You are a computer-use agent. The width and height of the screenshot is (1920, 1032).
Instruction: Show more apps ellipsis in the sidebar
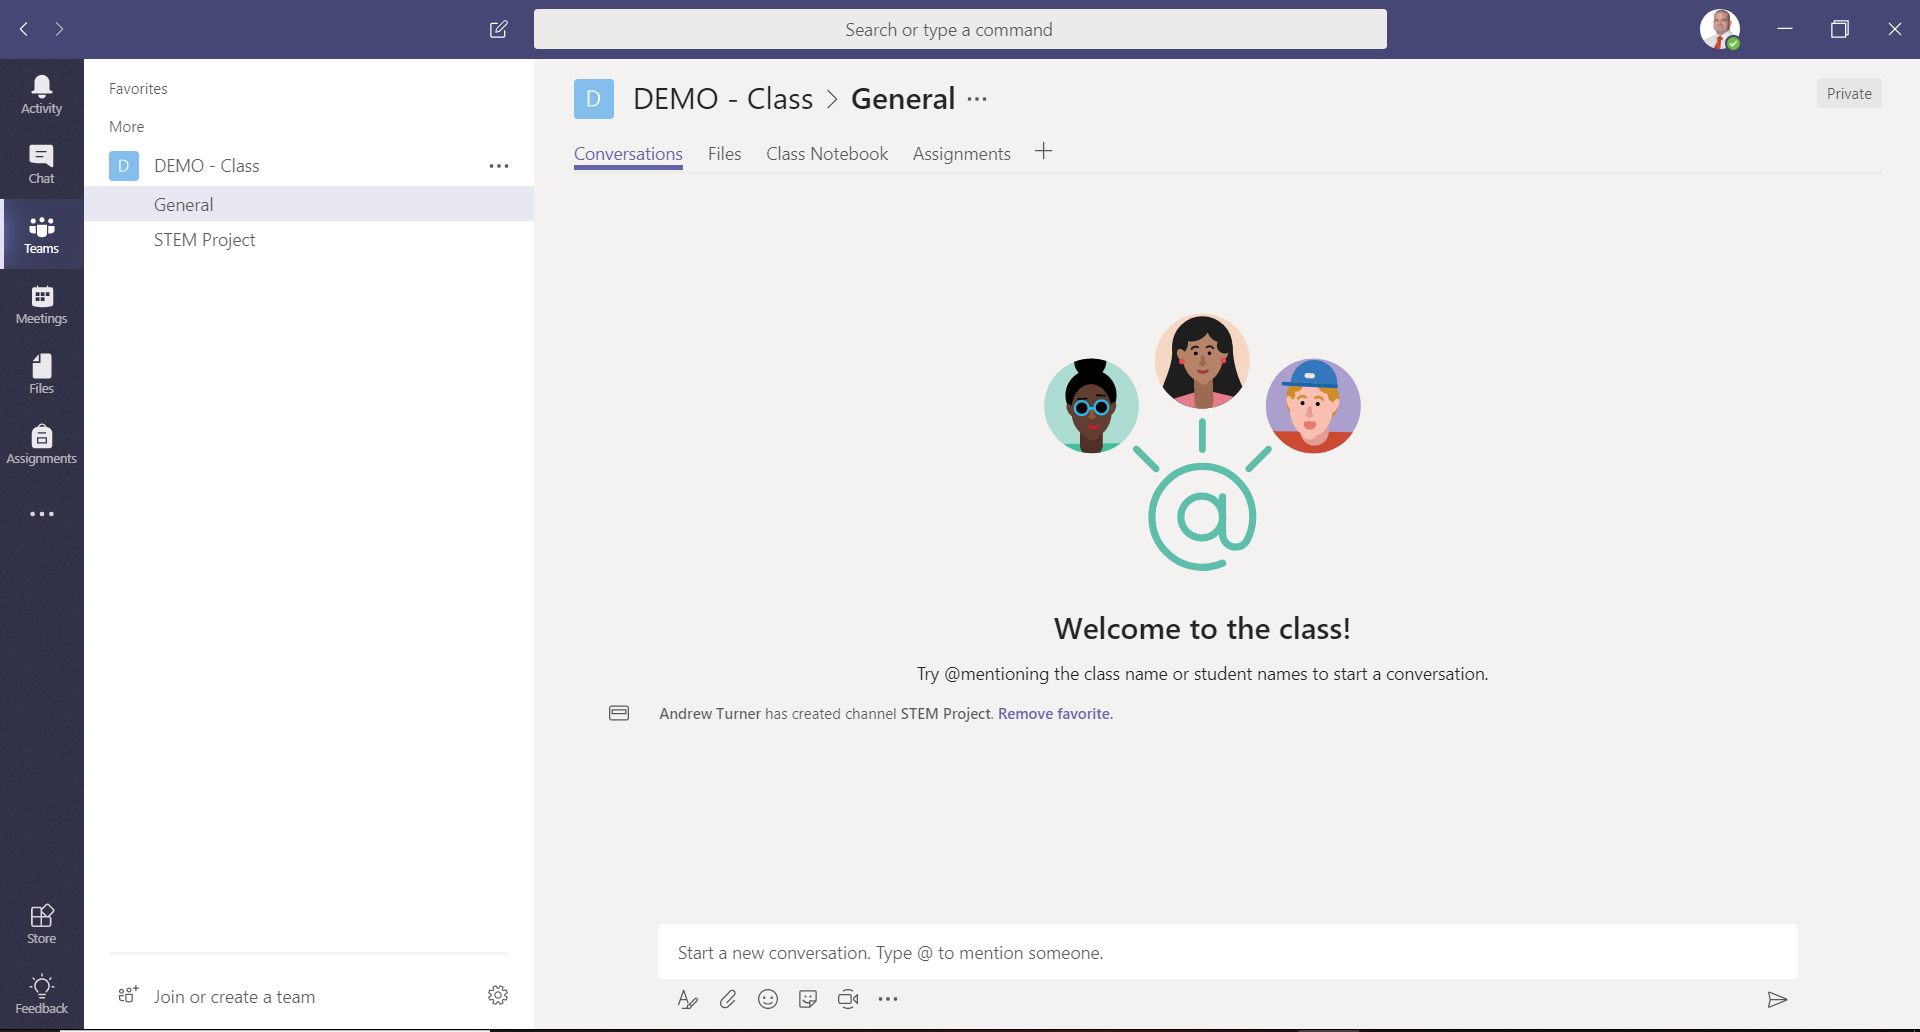coord(41,514)
